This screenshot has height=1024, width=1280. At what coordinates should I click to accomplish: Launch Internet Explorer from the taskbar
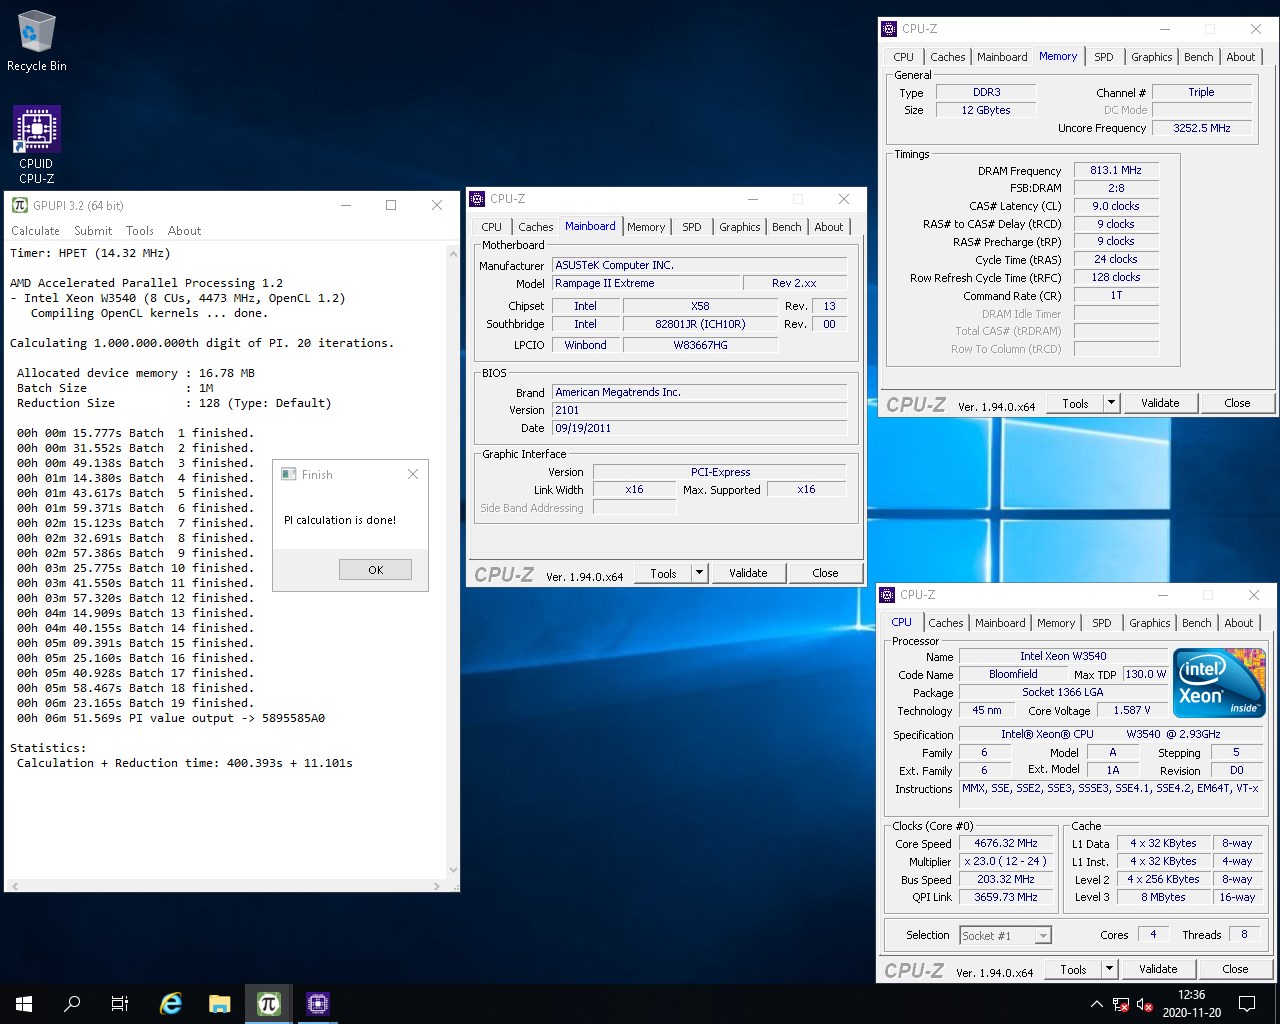click(x=171, y=1004)
